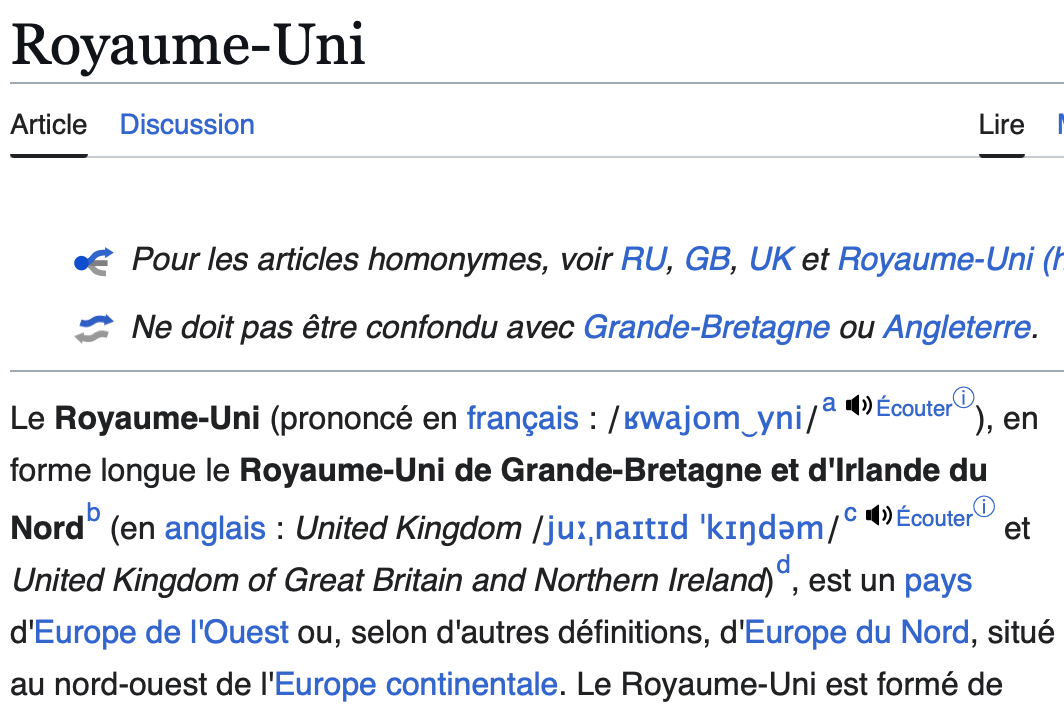Click the confusion swap-arrows icon
This screenshot has height=710, width=1064.
[x=94, y=327]
